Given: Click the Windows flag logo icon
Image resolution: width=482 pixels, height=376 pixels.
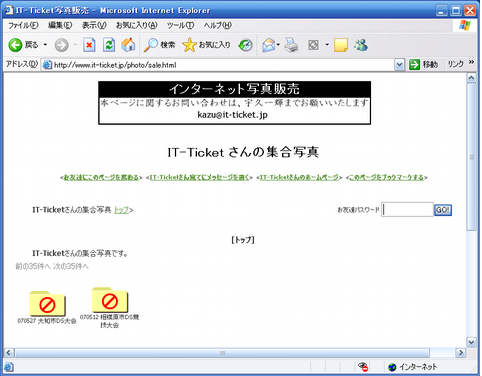Looking at the screenshot, I should click(x=465, y=25).
